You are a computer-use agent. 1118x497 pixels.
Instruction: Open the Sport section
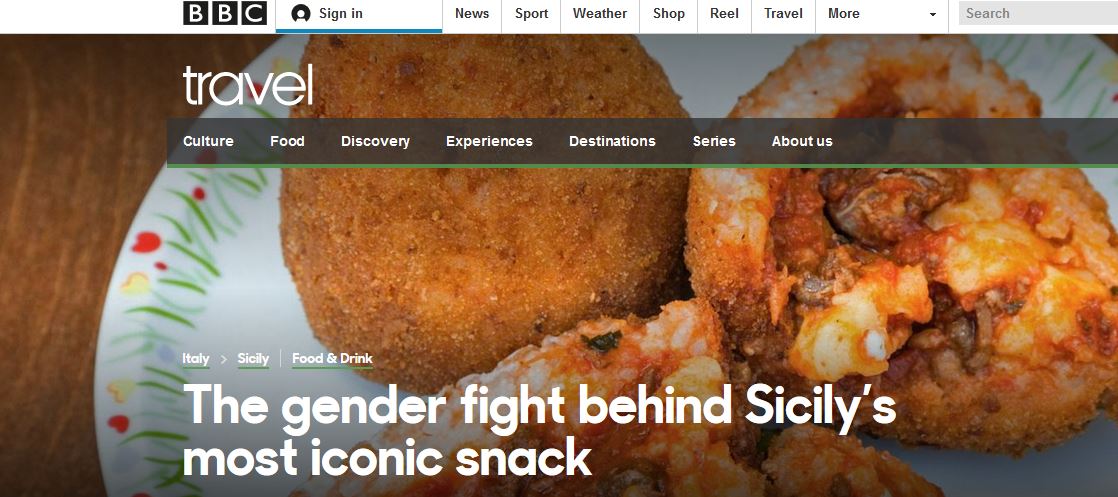531,14
